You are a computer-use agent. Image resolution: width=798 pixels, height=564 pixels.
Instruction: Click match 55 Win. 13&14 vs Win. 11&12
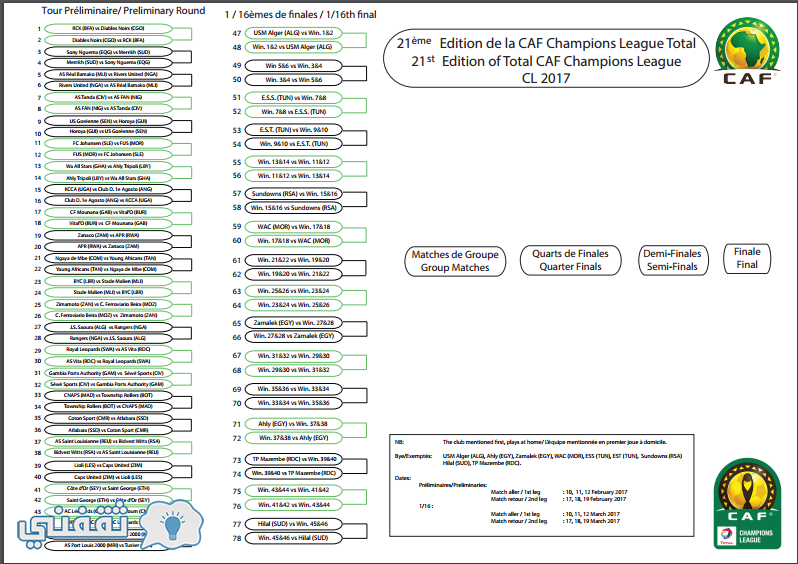(x=293, y=162)
